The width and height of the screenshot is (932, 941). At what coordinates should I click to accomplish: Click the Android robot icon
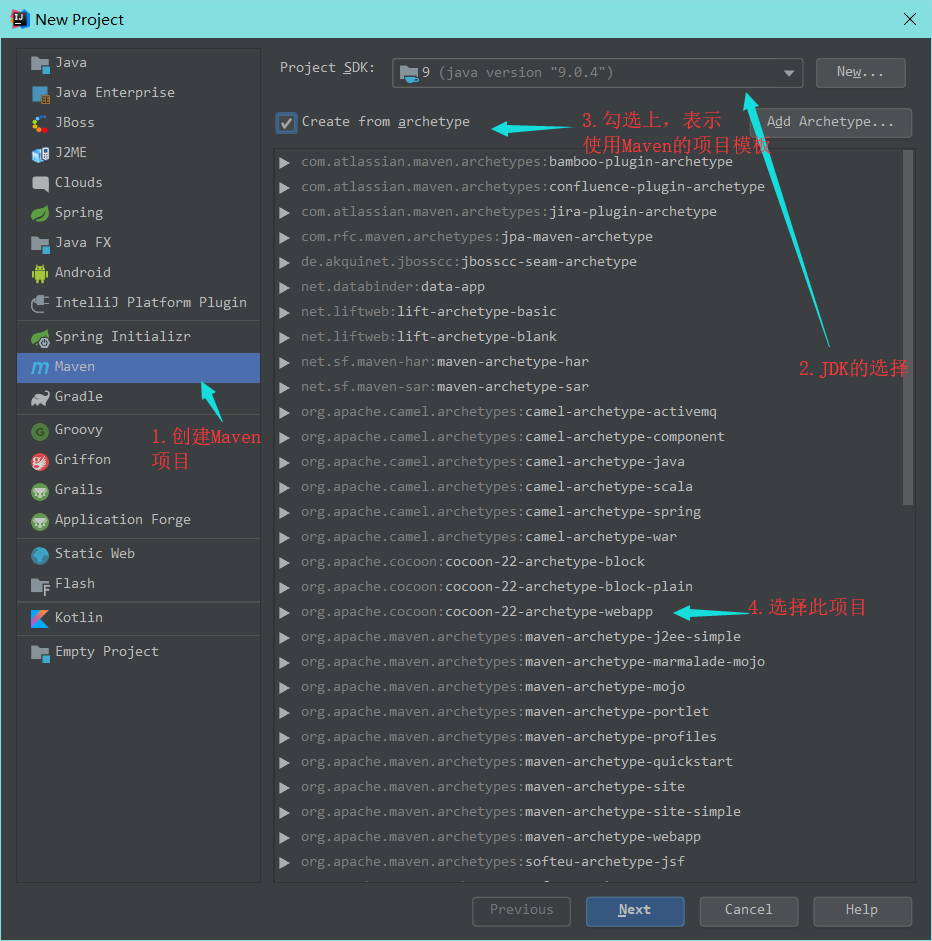pos(40,274)
